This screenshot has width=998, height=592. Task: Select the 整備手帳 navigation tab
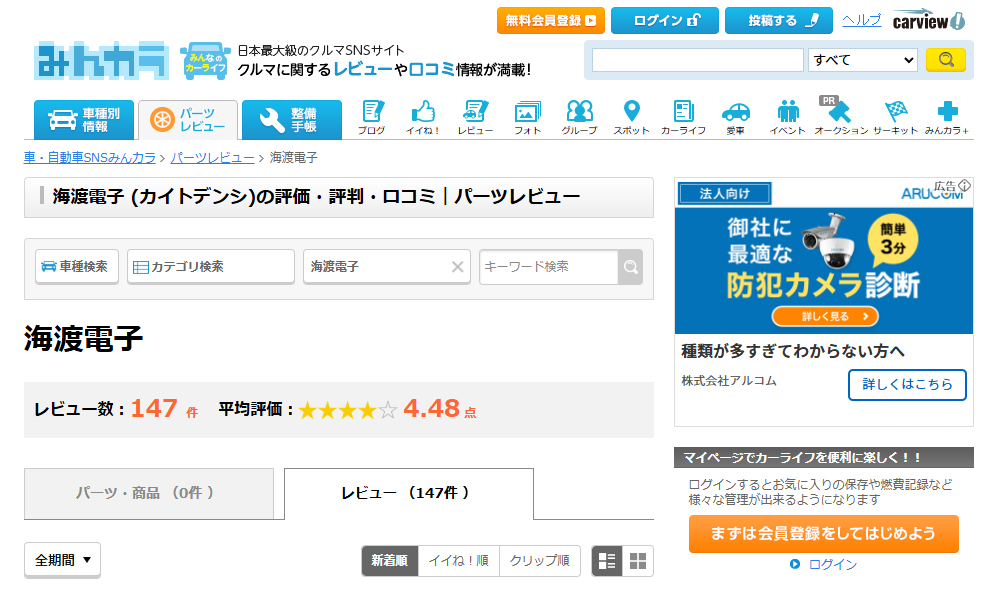point(291,120)
